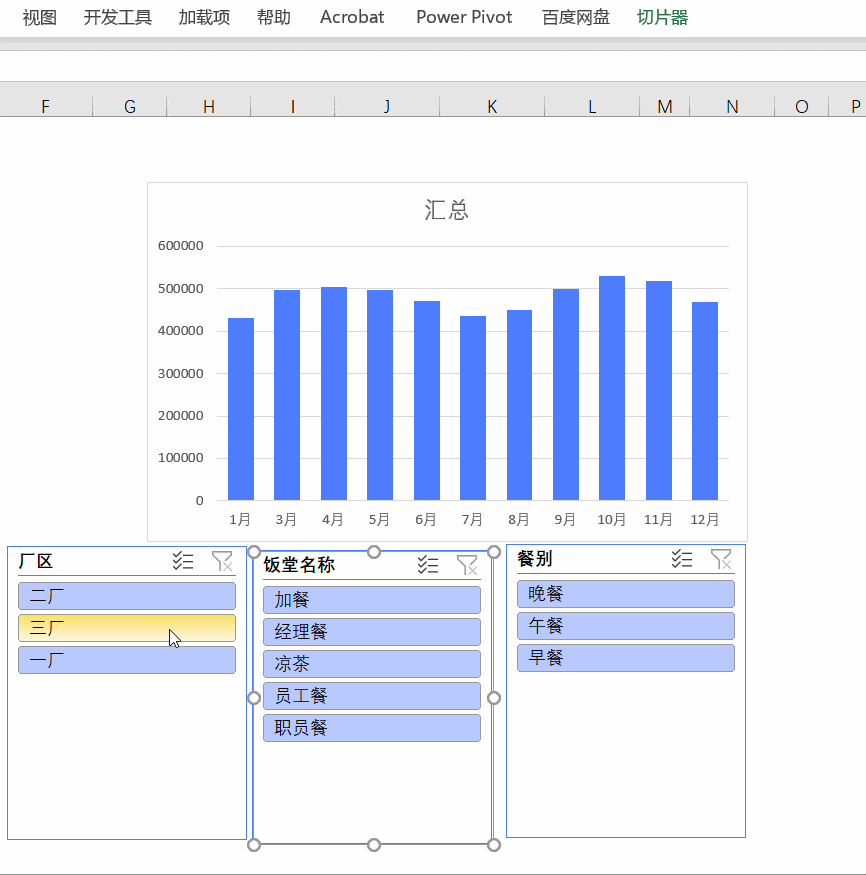Select the Power Pivot tab
866x875 pixels.
pyautogui.click(x=463, y=17)
